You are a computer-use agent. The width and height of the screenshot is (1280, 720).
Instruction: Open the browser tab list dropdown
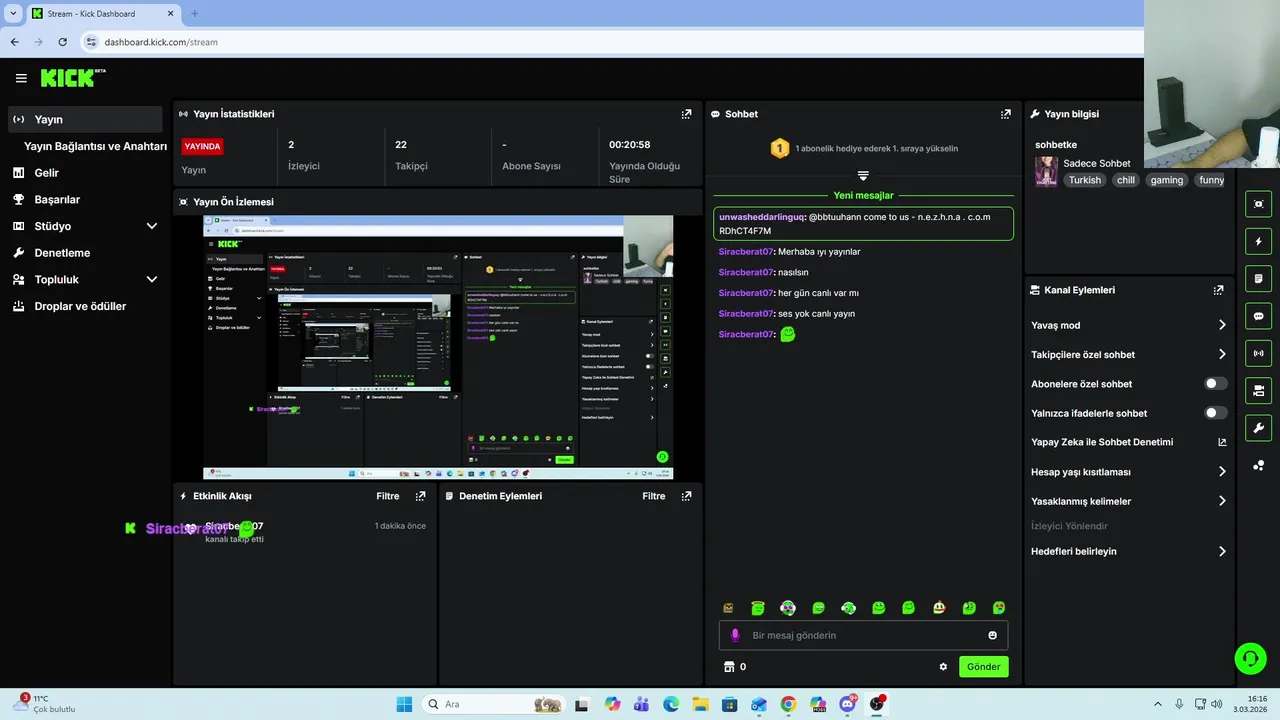(x=13, y=14)
